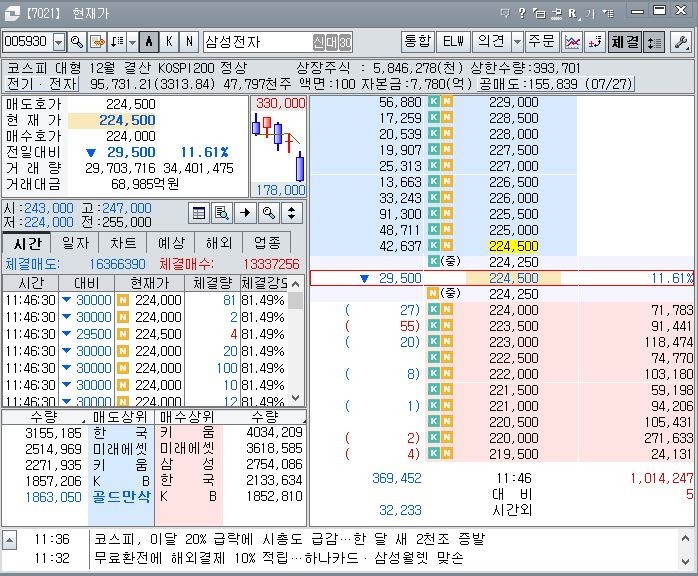Click the plus-minus calculation icon in toolbar

[595, 42]
